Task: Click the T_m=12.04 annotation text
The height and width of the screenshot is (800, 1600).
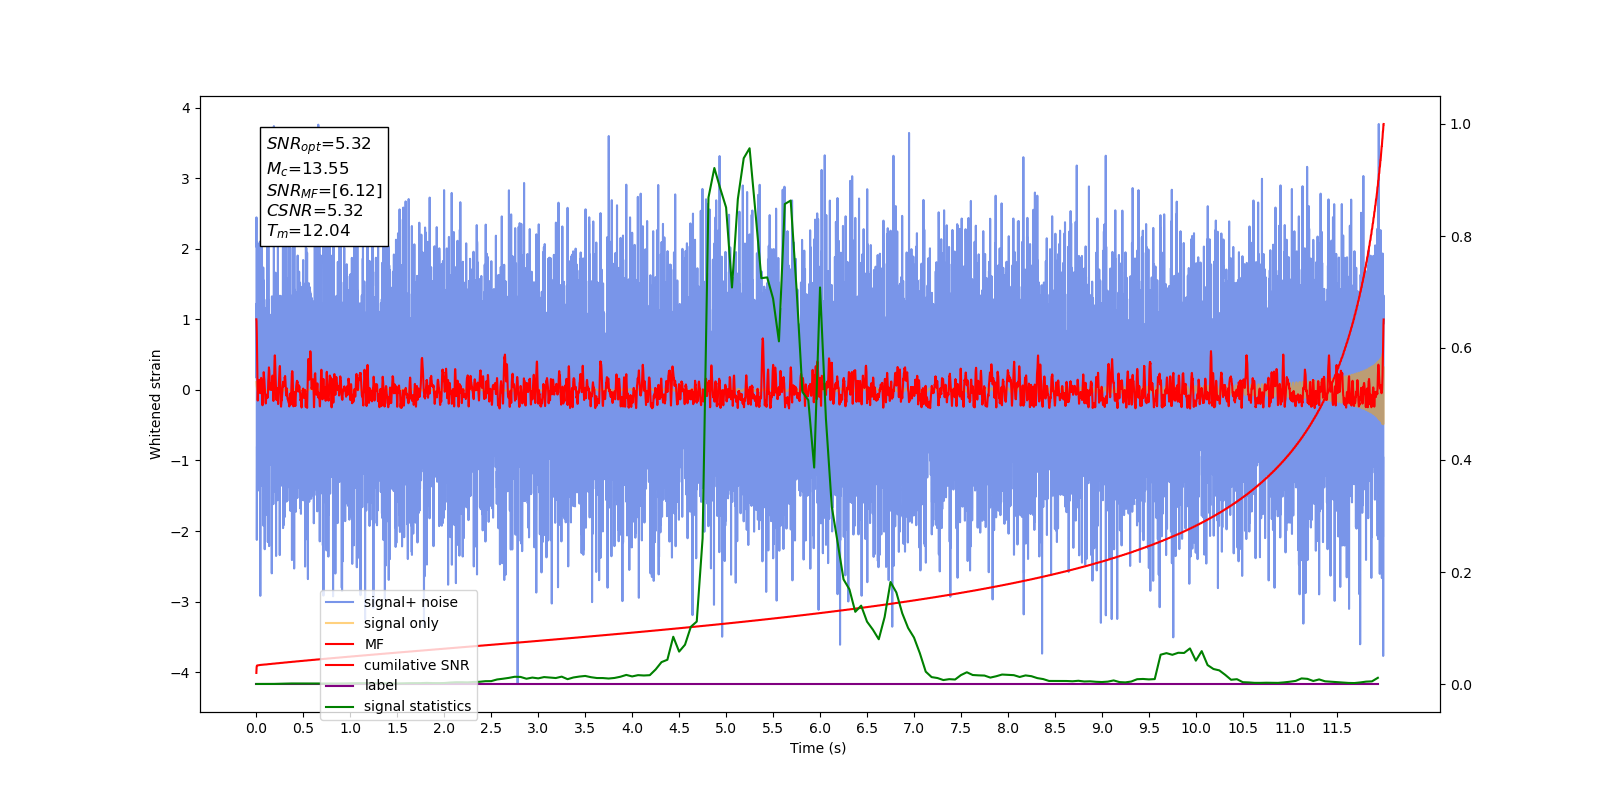Action: click(308, 231)
